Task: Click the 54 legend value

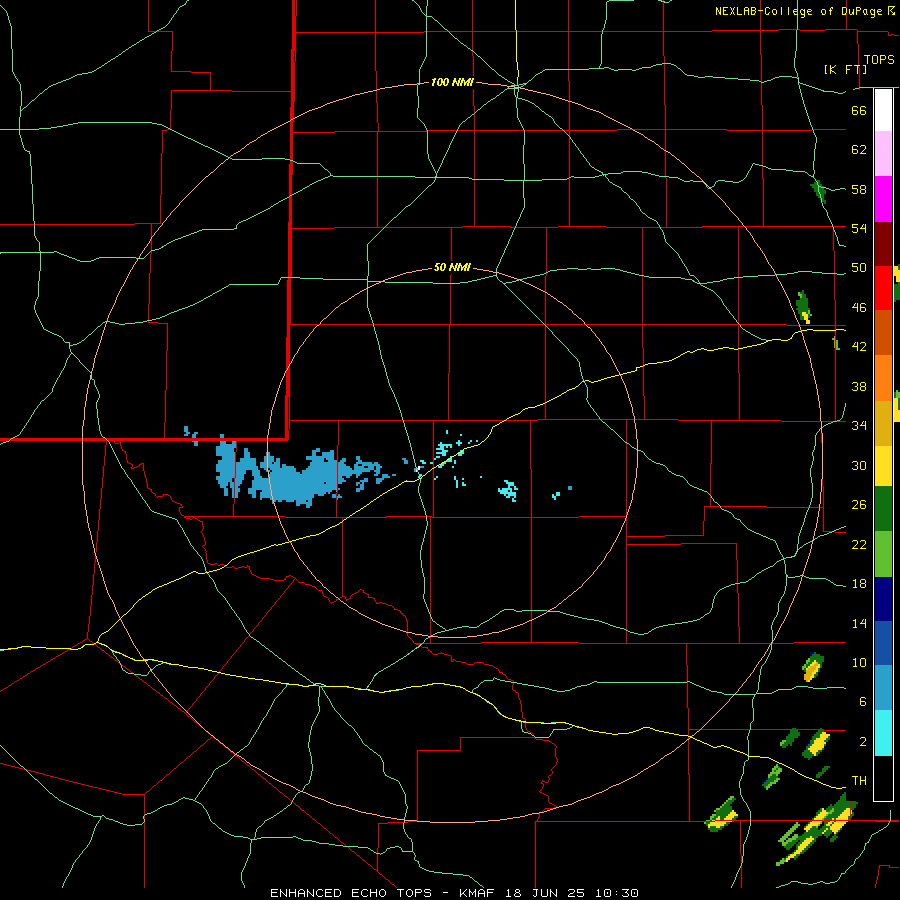Action: click(859, 228)
